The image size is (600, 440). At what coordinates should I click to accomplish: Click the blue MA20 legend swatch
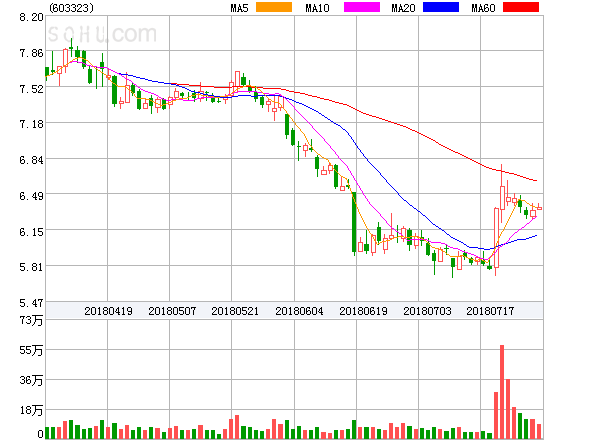[441, 7]
